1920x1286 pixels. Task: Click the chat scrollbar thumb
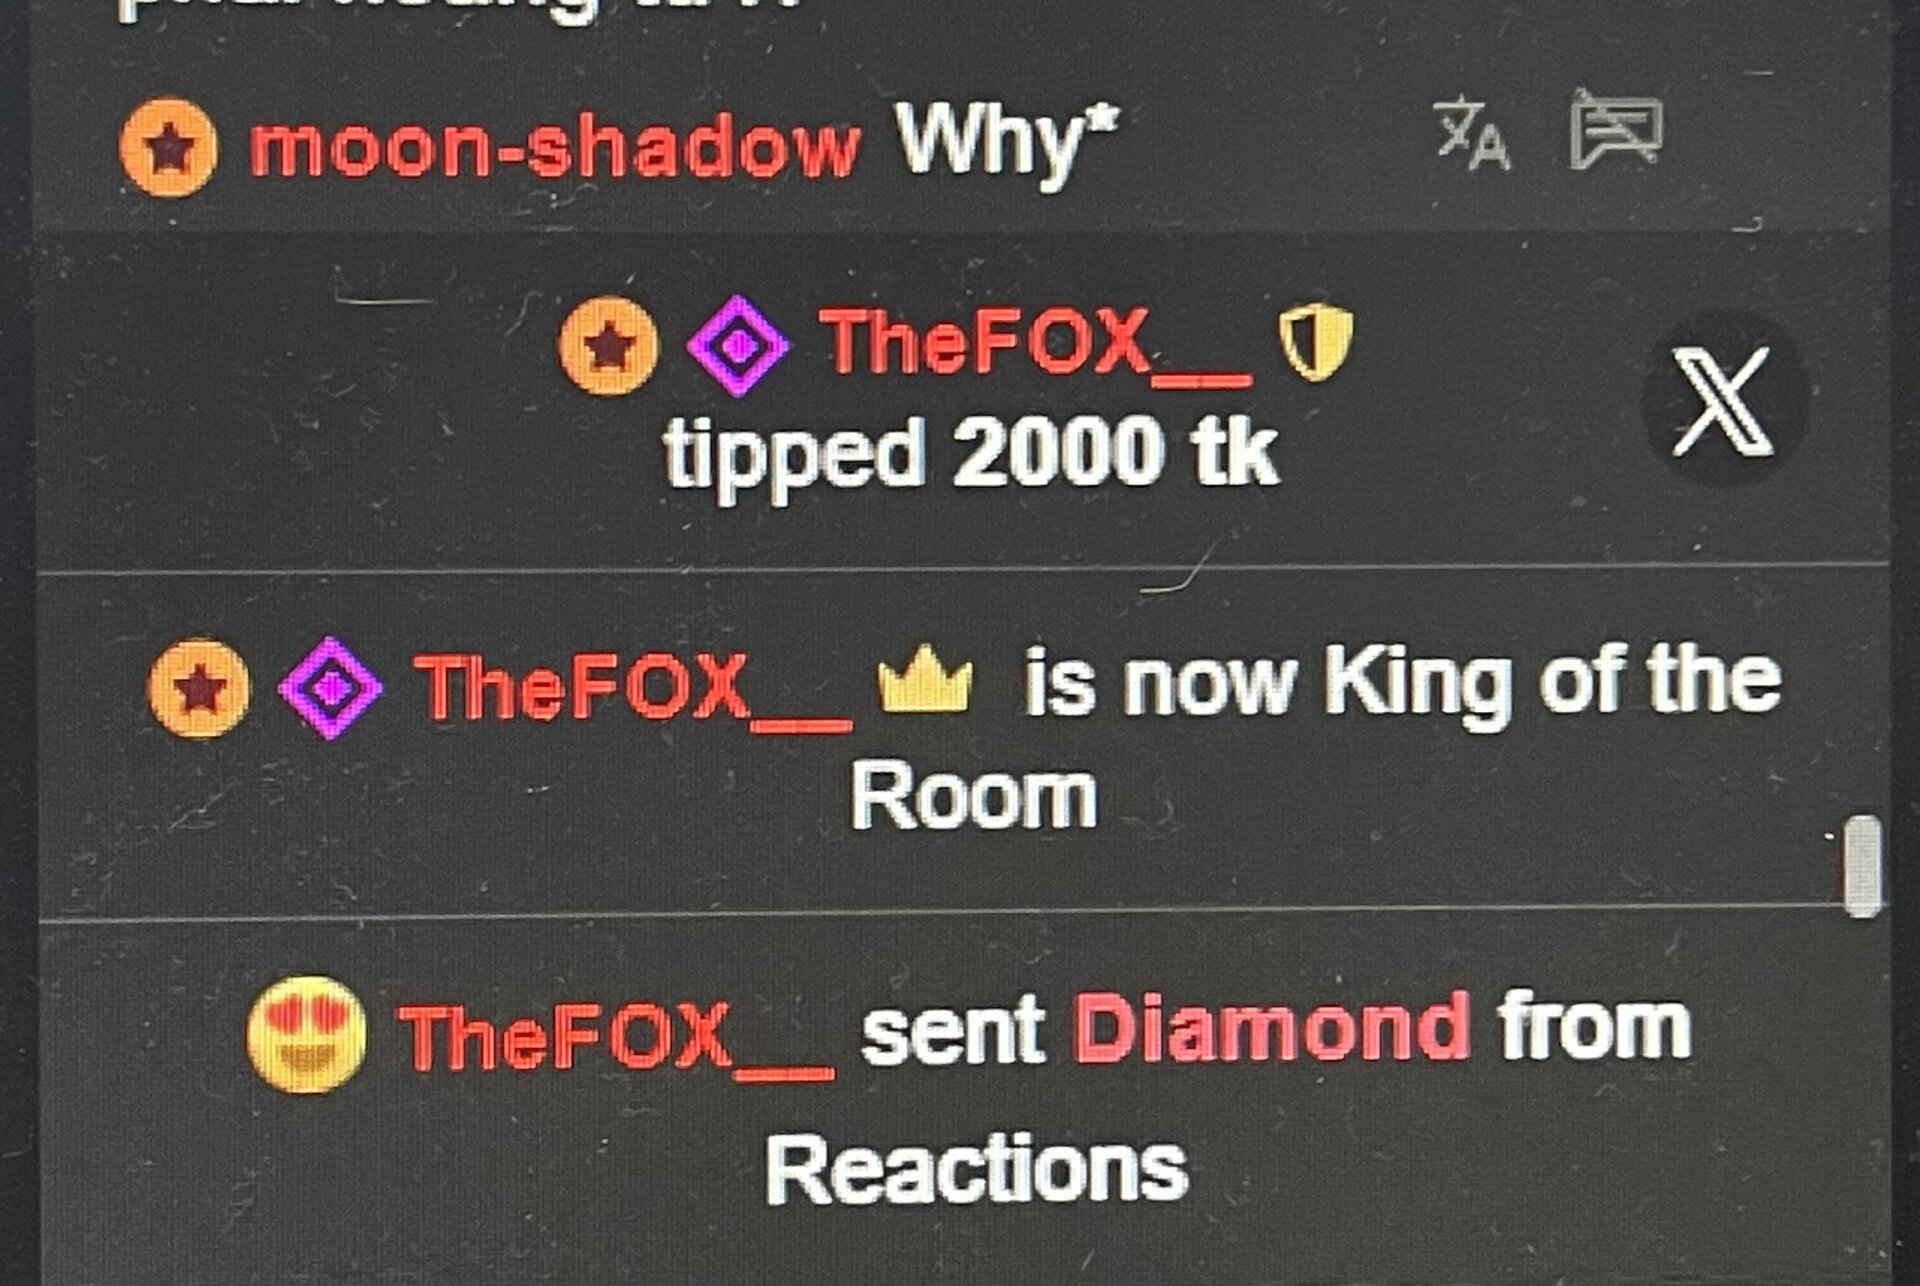coord(1862,866)
